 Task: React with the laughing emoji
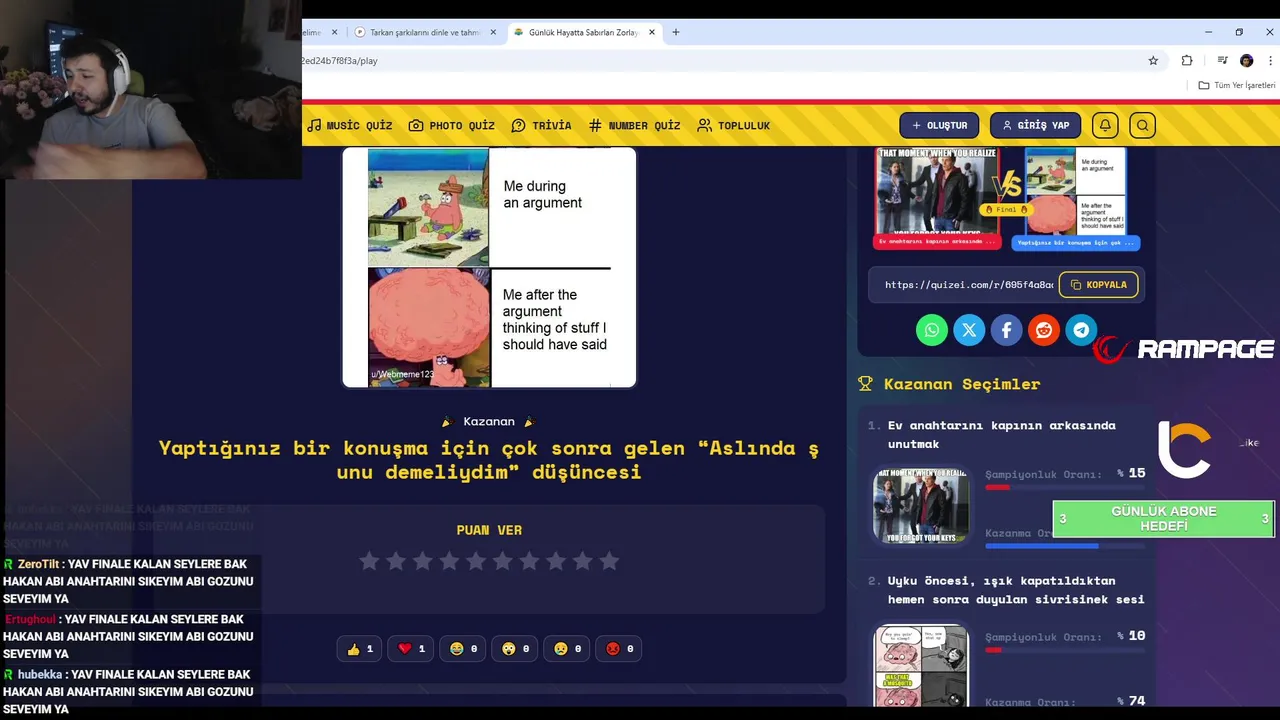463,649
